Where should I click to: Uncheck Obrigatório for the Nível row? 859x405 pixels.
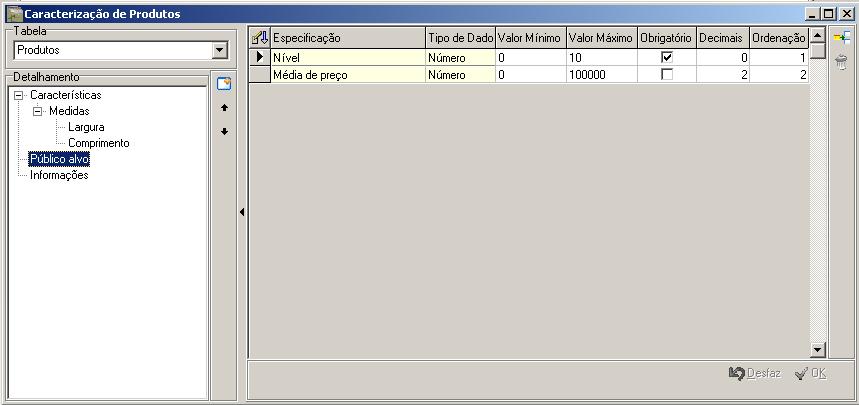(x=667, y=58)
